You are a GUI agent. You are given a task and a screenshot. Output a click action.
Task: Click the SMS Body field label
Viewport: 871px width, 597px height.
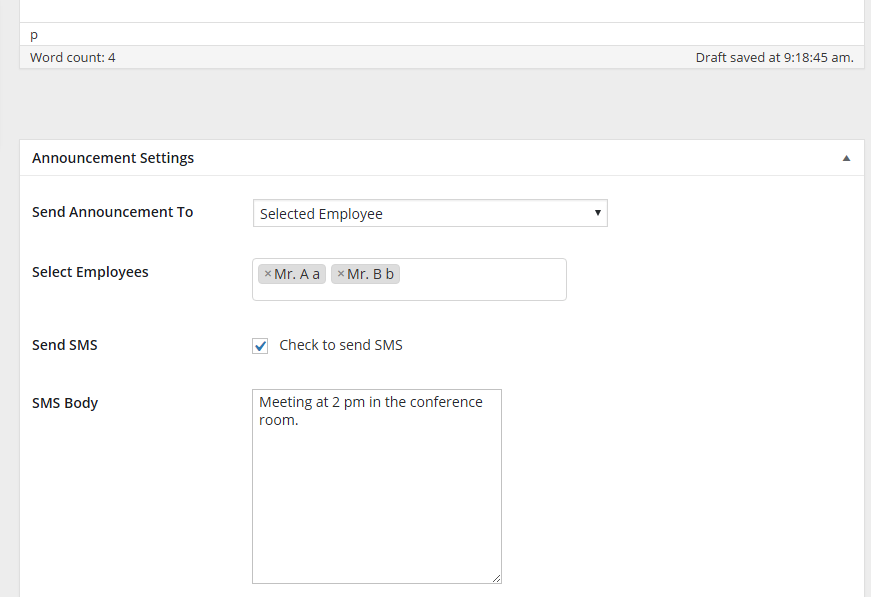(65, 403)
